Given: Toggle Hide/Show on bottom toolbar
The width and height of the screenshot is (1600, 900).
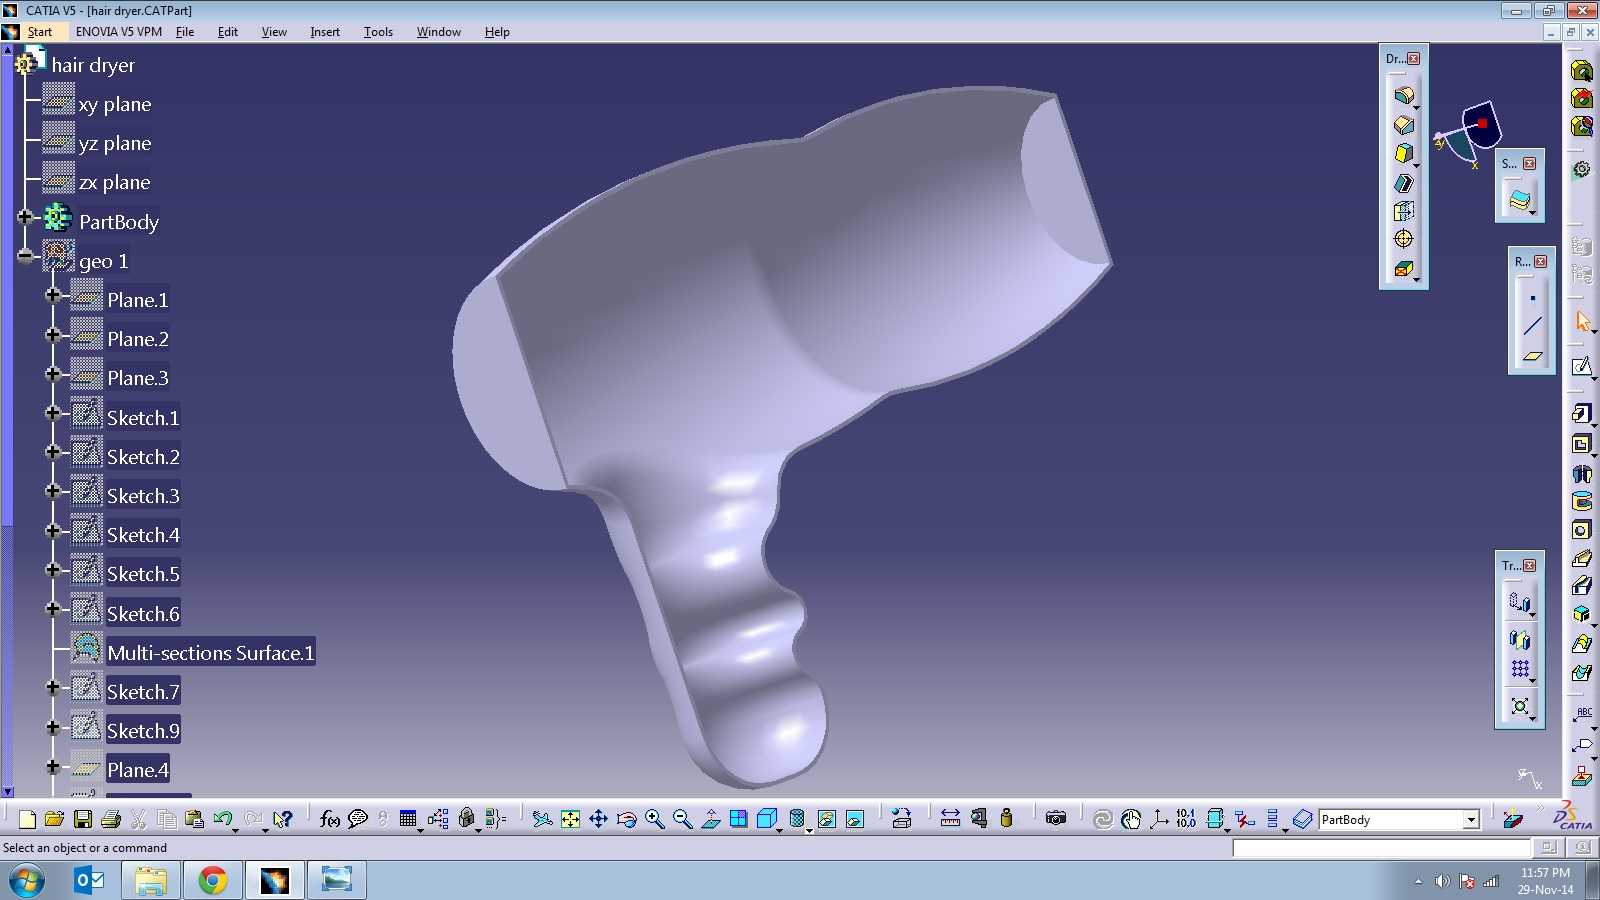Looking at the screenshot, I should (x=827, y=819).
